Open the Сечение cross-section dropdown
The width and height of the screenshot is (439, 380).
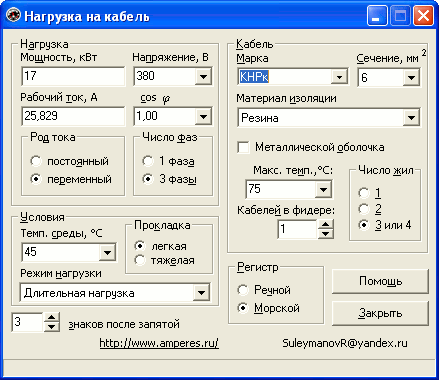[411, 78]
